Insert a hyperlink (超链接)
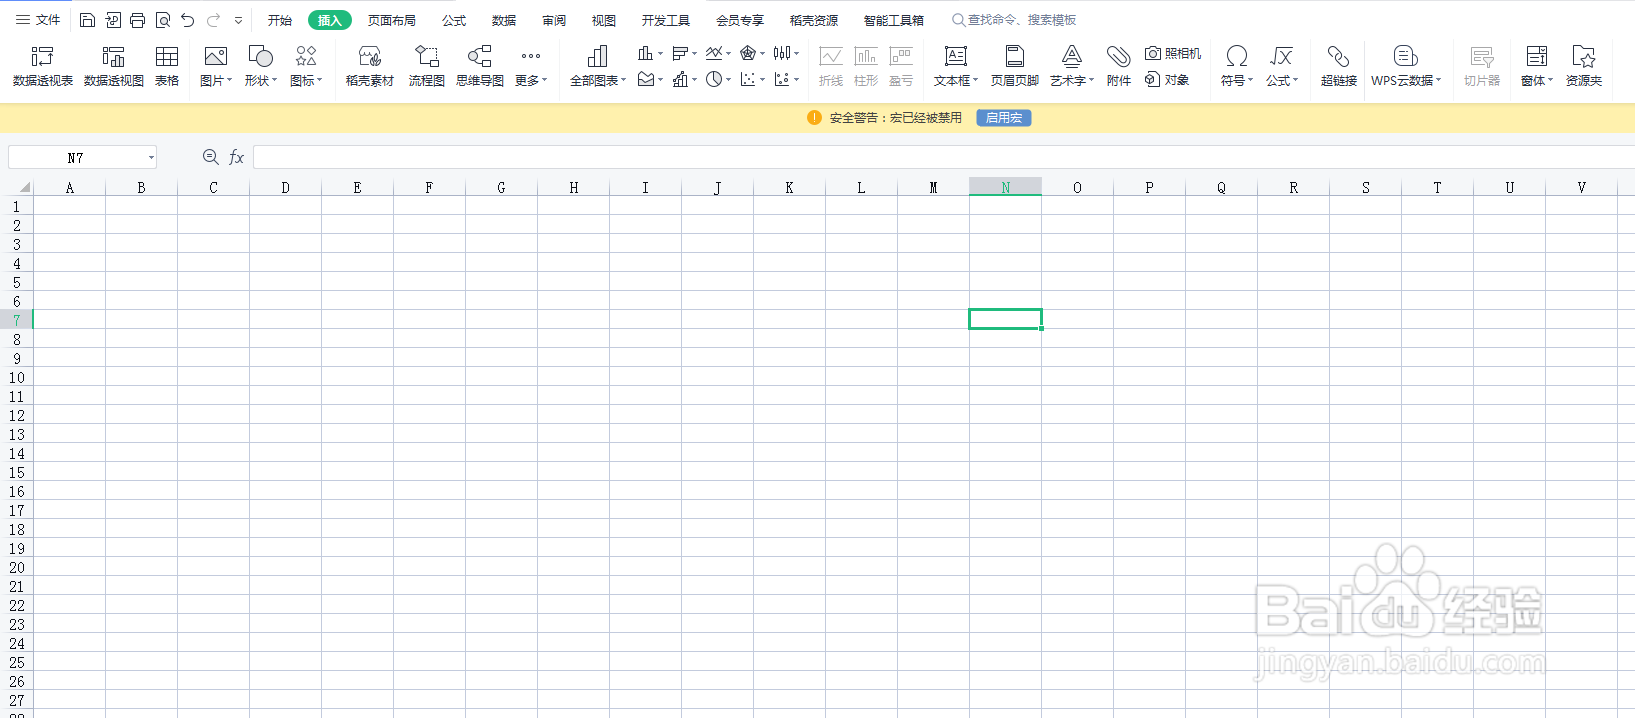Screen dimensions: 1635x718 (x=1339, y=67)
